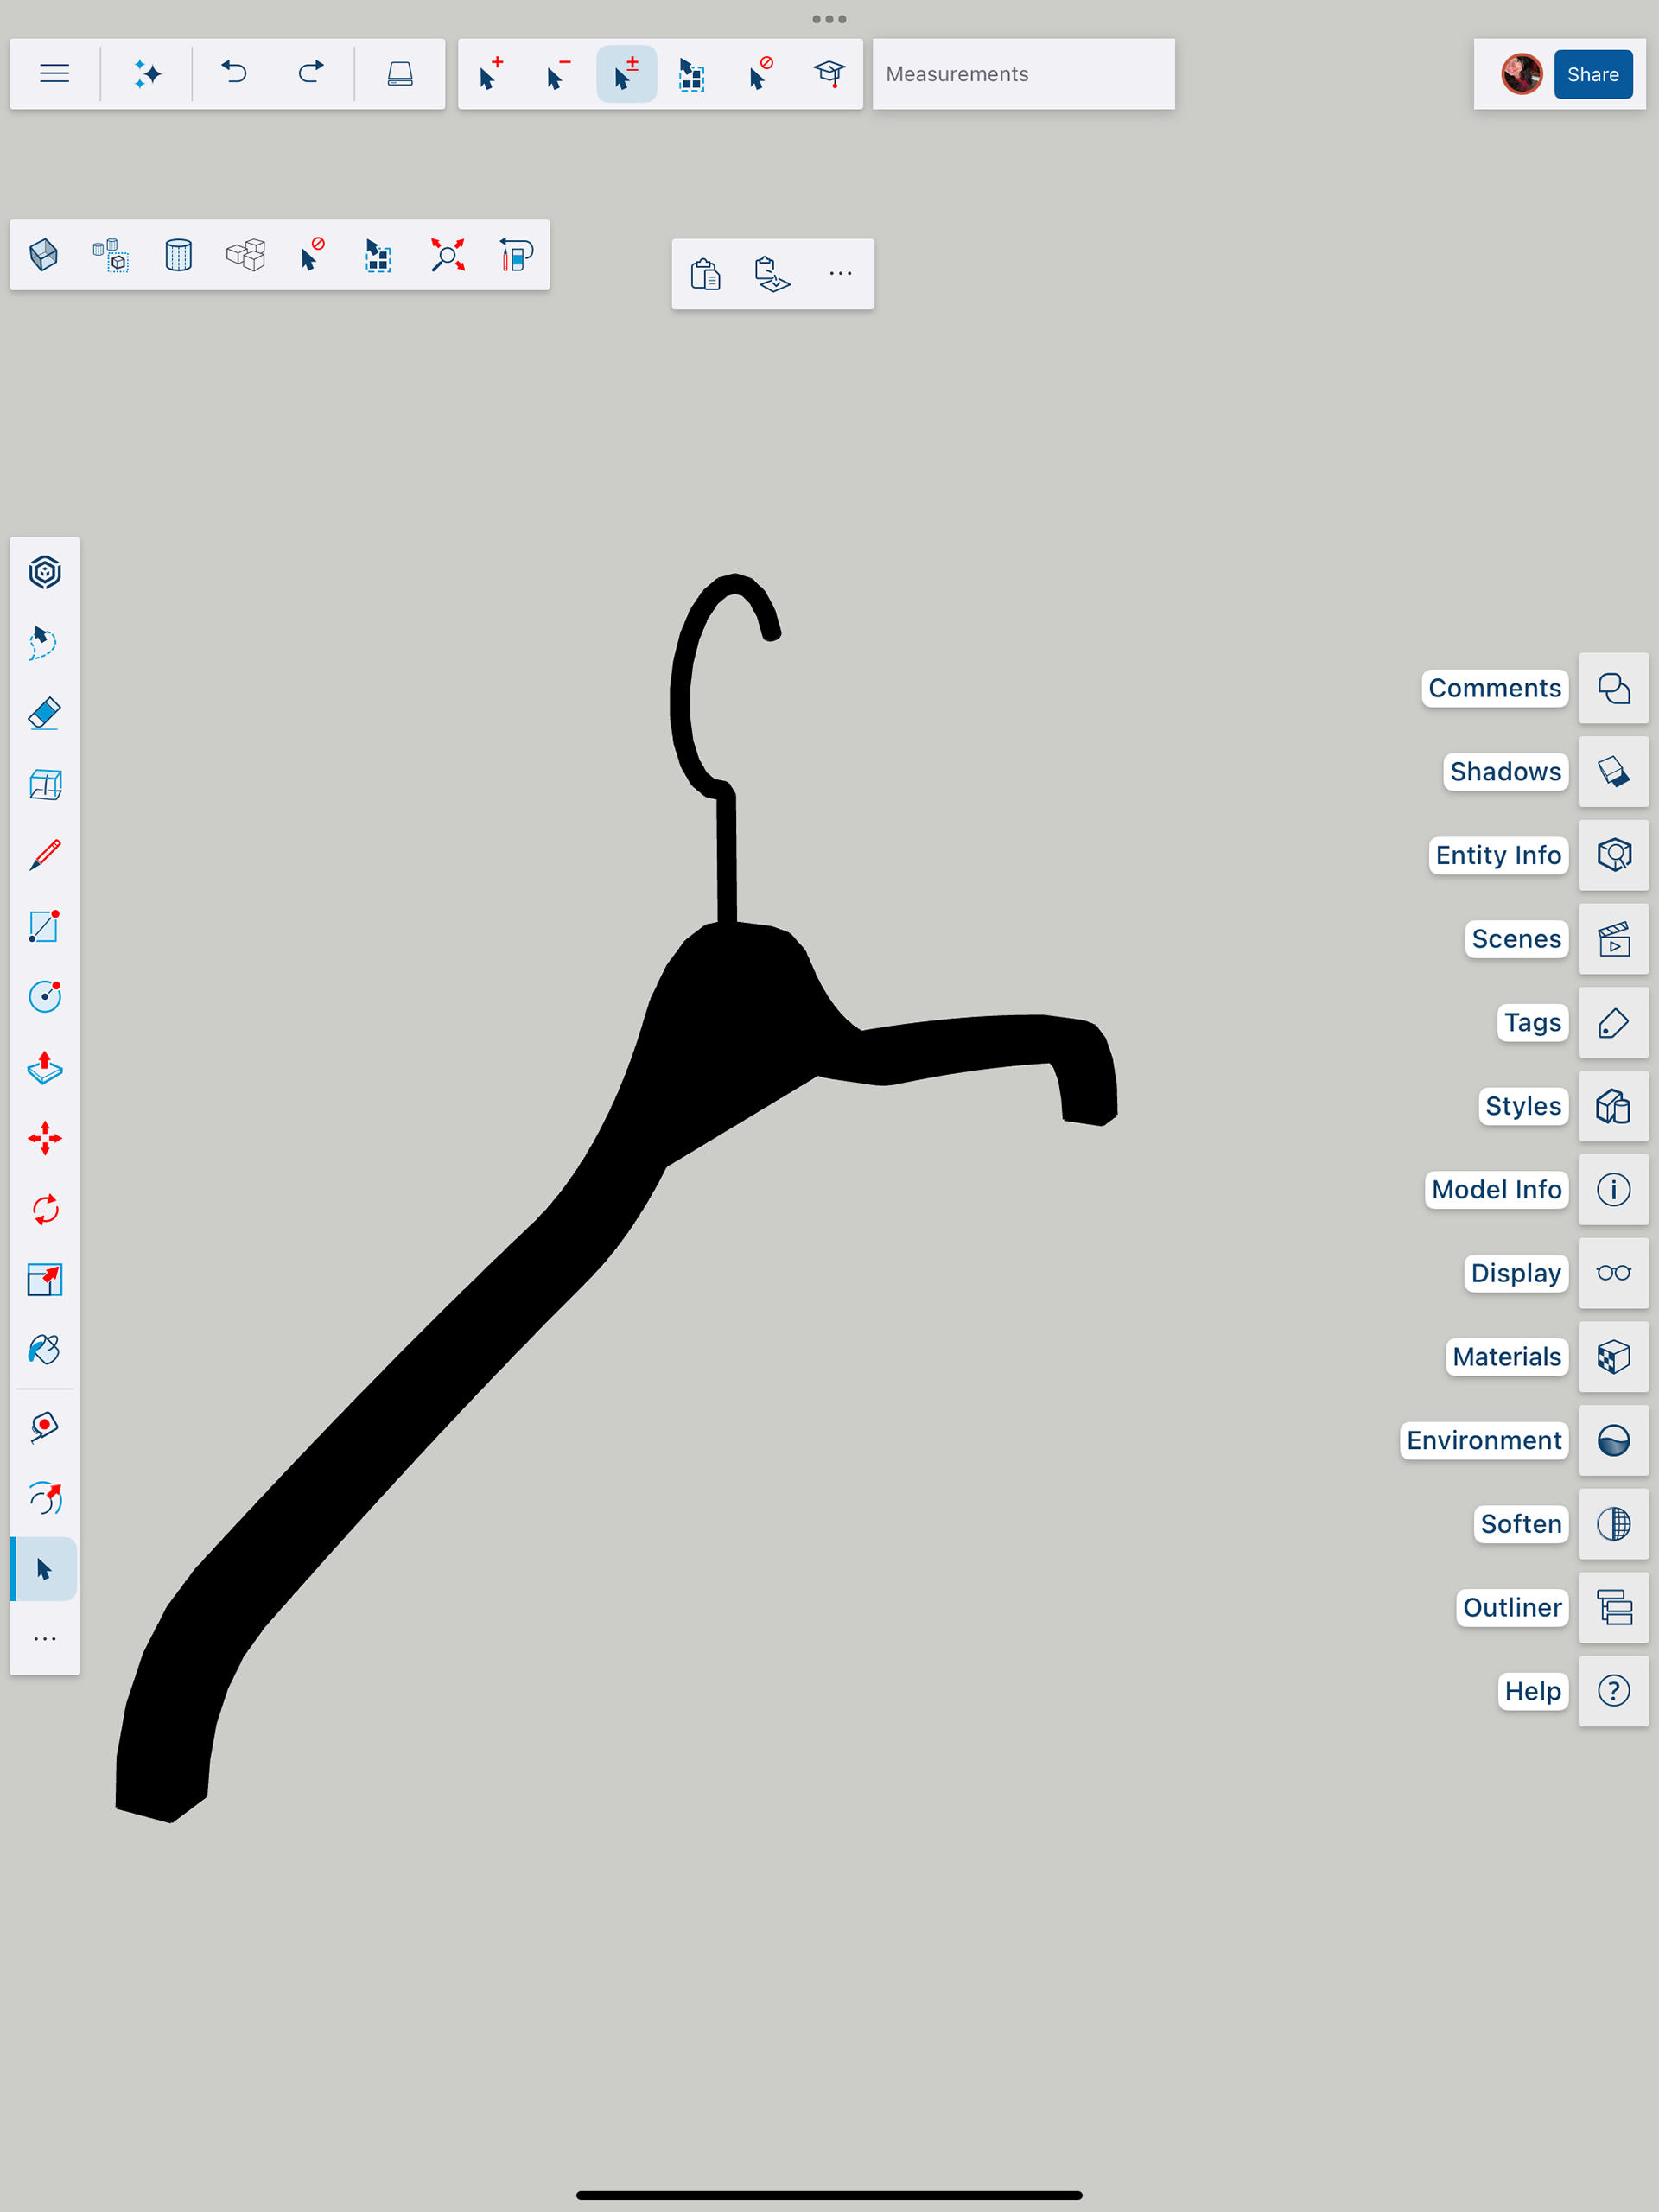This screenshot has width=1659, height=2212.
Task: Click the Zoom Extents icon
Action: coord(447,255)
